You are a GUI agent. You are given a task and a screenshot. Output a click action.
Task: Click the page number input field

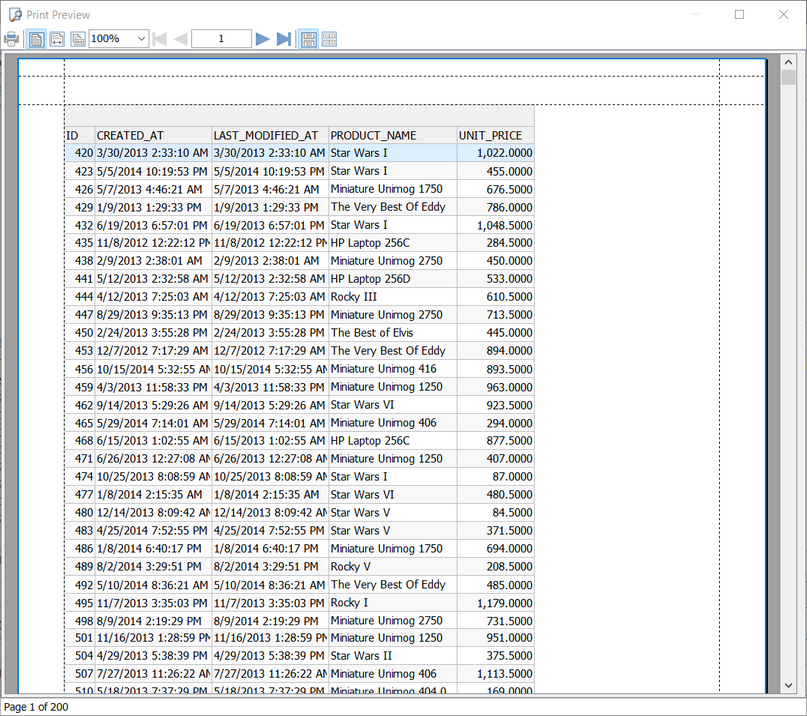(221, 39)
